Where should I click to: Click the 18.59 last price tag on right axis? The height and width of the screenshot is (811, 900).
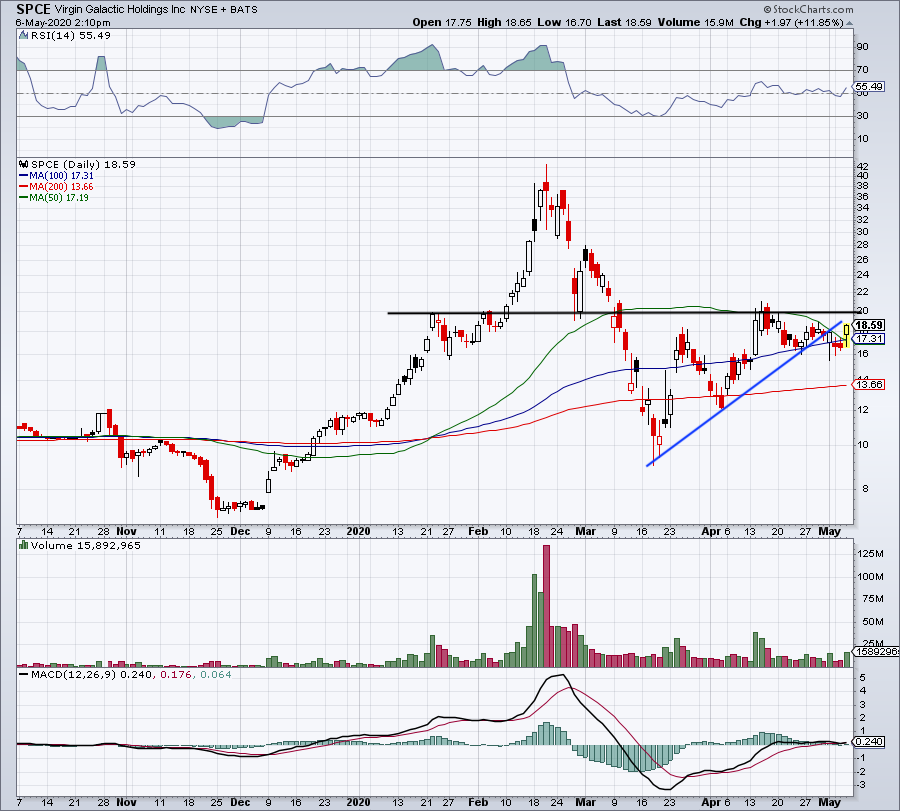pyautogui.click(x=870, y=325)
